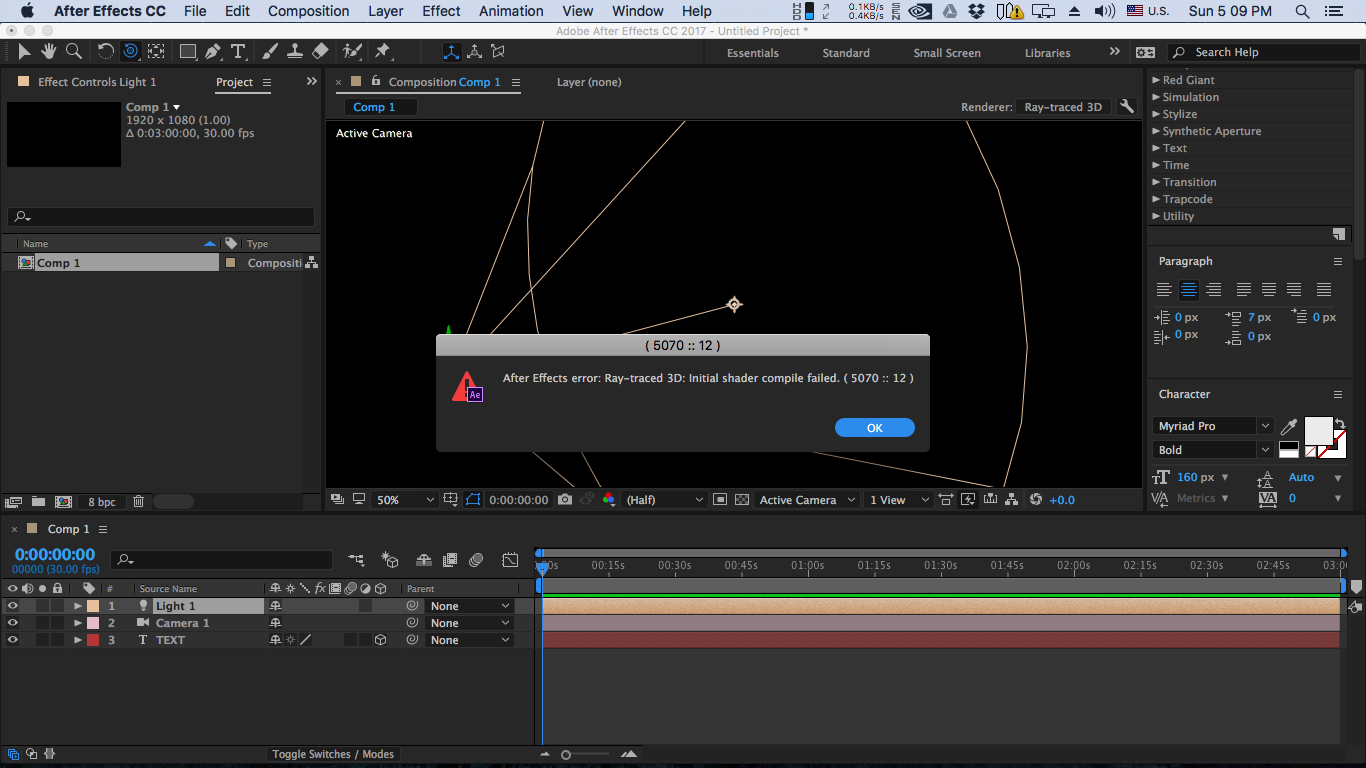Viewport: 1366px width, 768px height.
Task: Open the Bold font style dropdown
Action: pyautogui.click(x=1213, y=450)
